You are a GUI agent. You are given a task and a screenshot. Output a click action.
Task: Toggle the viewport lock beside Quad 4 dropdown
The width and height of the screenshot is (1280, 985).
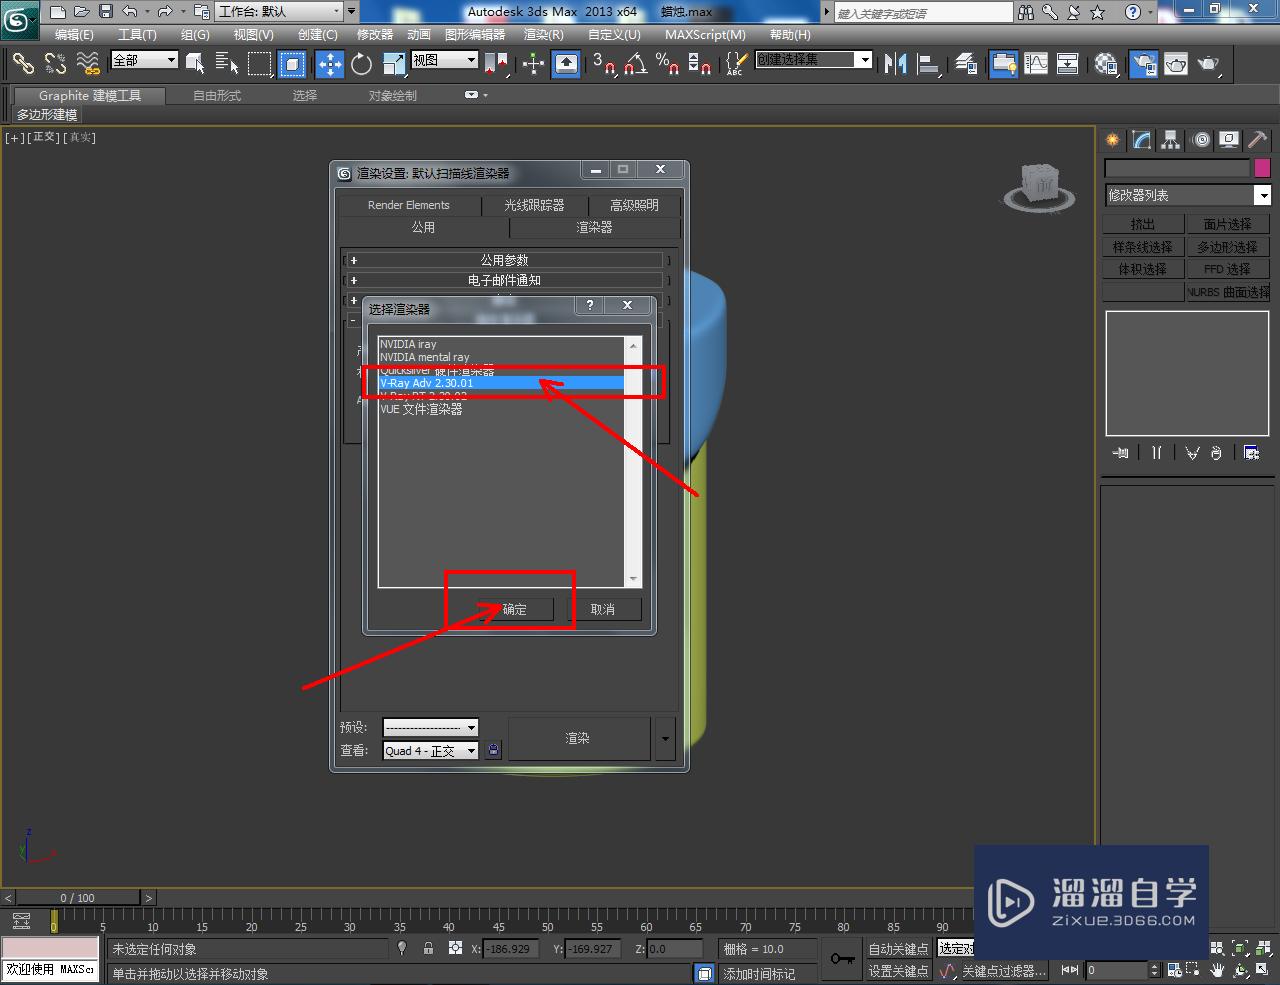(493, 750)
